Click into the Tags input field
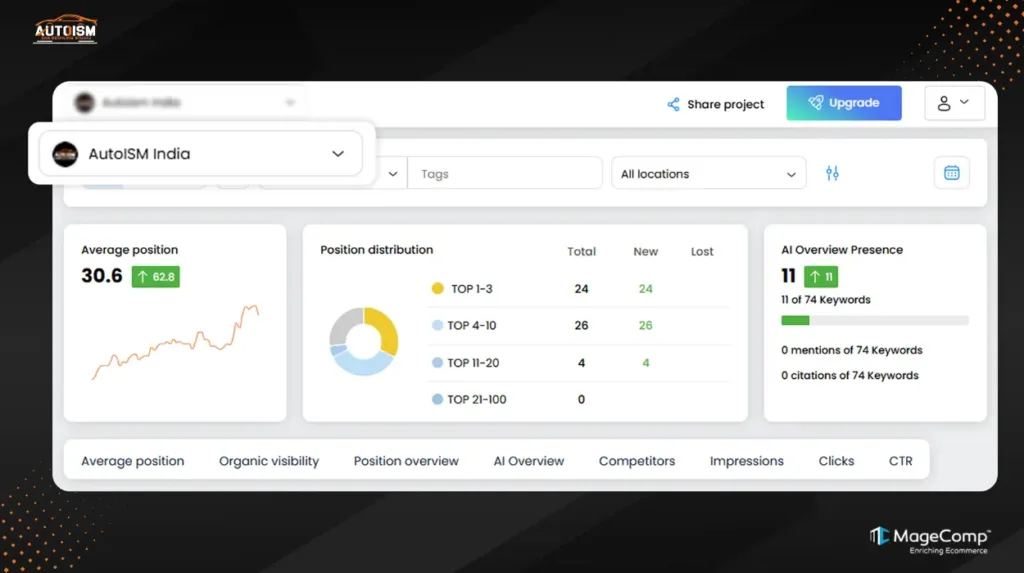 [x=505, y=173]
